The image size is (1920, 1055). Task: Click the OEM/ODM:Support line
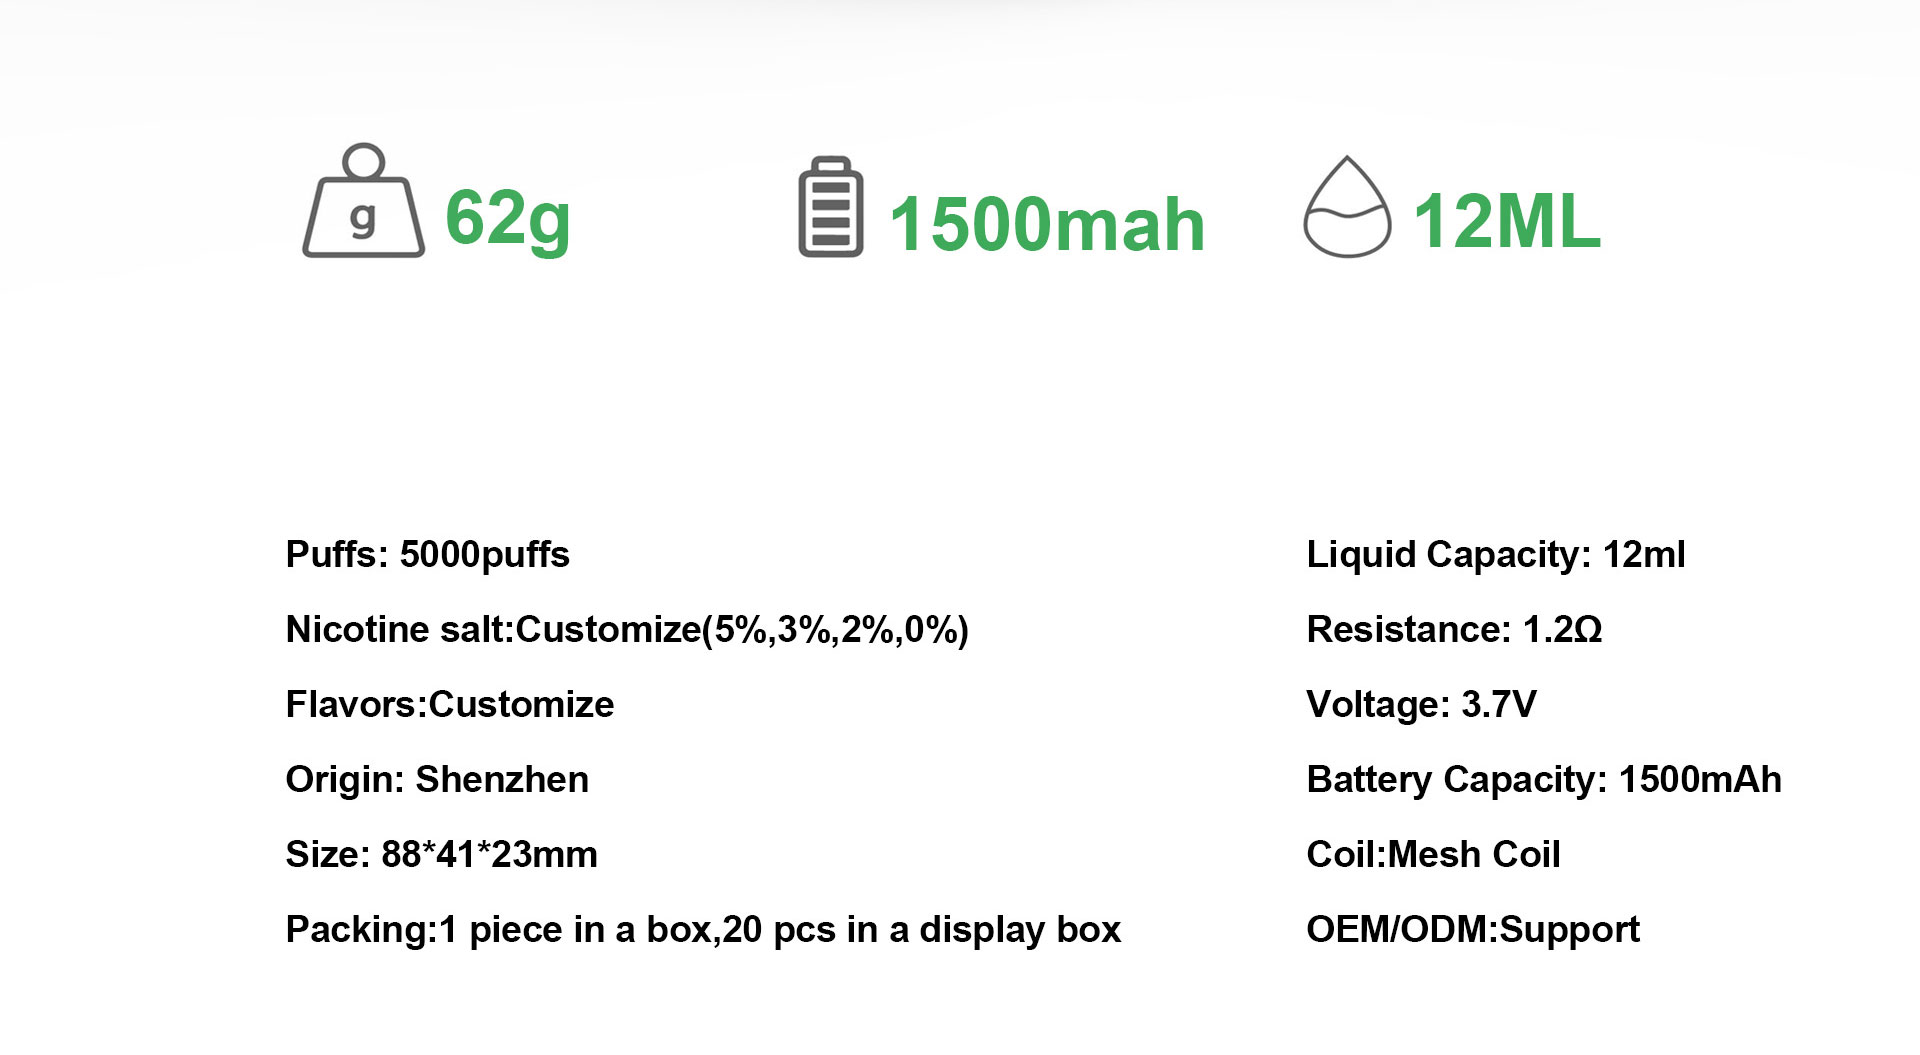(x=1473, y=930)
